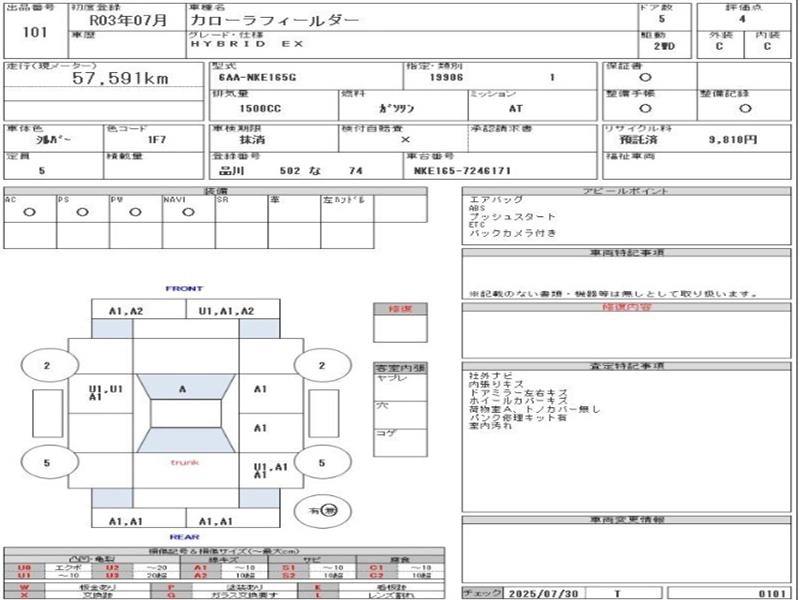Image resolution: width=800 pixels, height=600 pixels.
Task: Select check date 2025/07/30
Action: click(x=544, y=594)
